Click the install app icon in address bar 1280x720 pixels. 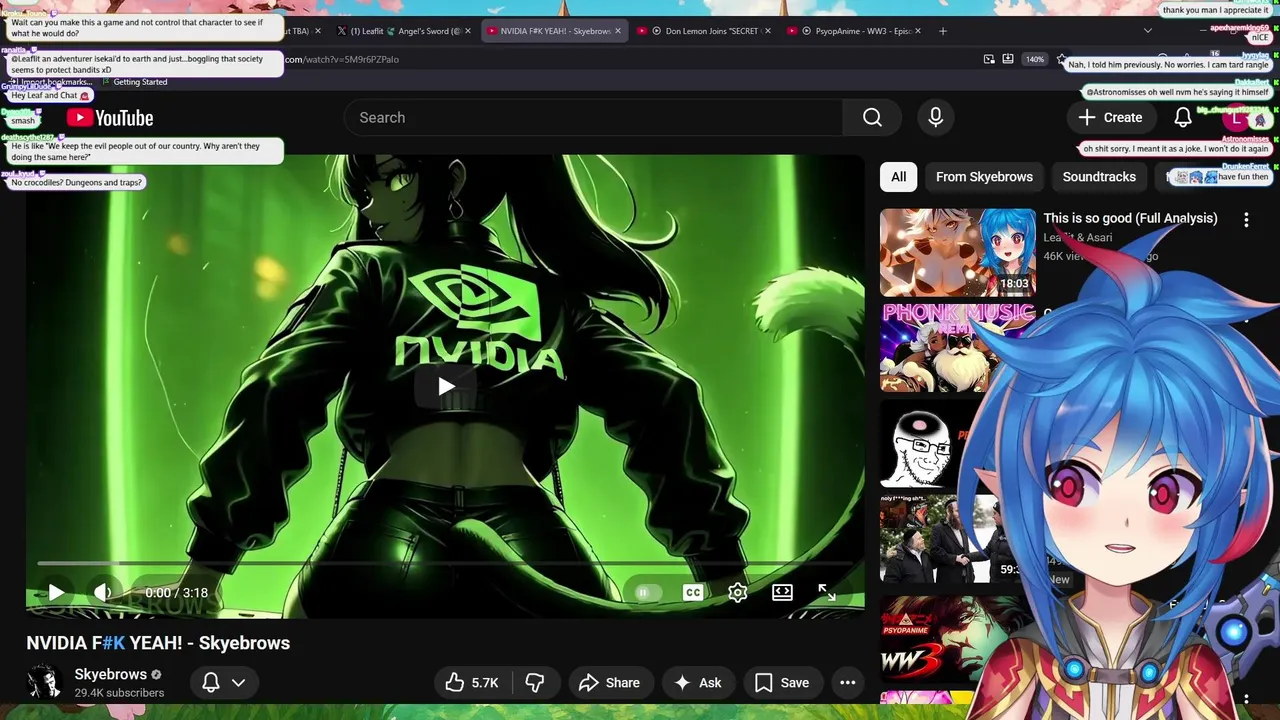click(1008, 59)
